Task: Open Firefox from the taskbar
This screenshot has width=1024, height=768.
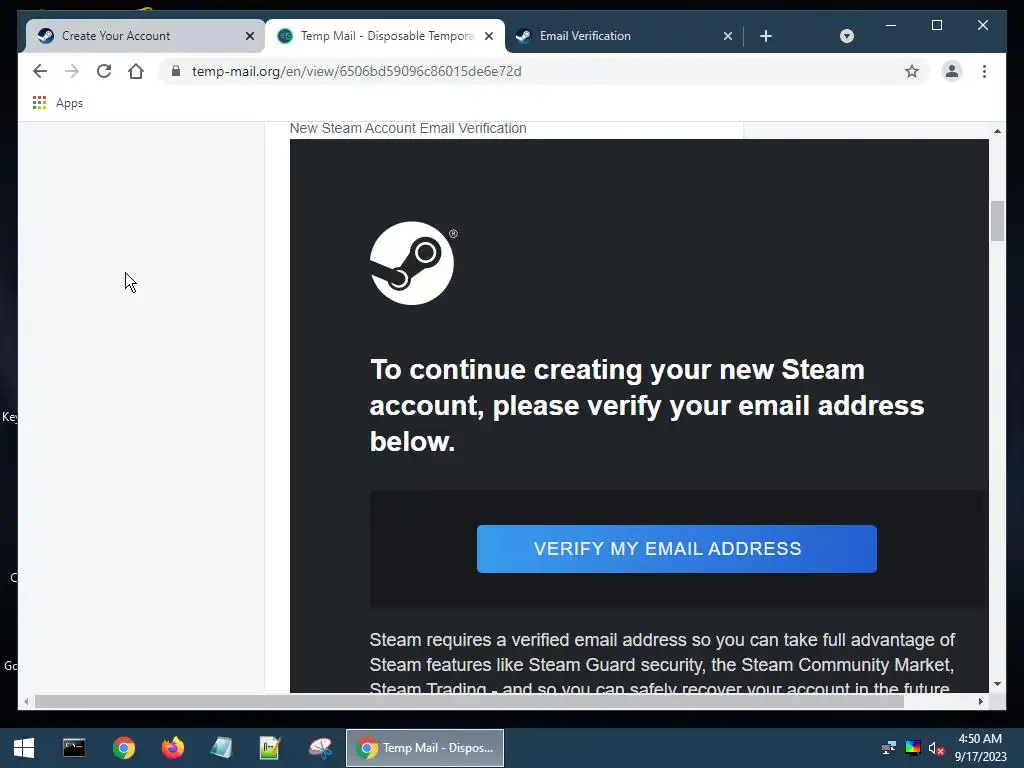Action: tap(172, 748)
